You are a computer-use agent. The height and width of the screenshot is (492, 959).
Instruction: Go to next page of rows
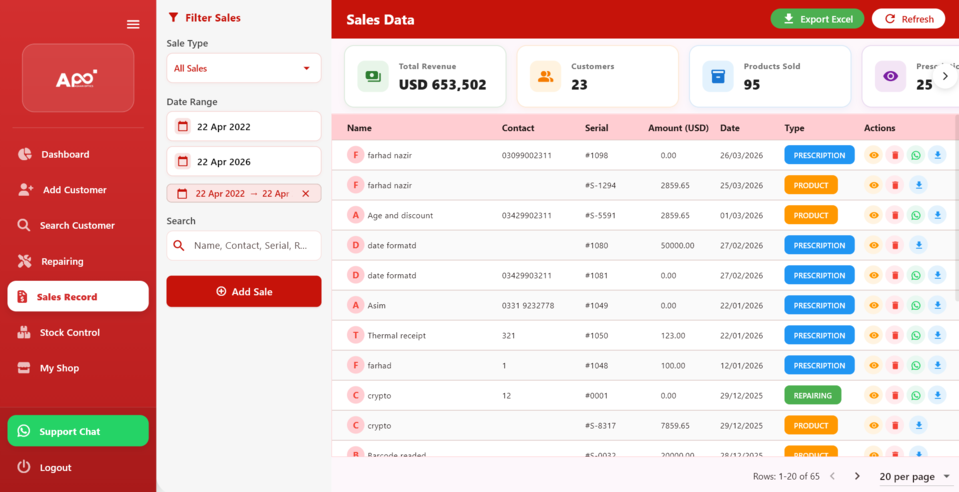[857, 476]
